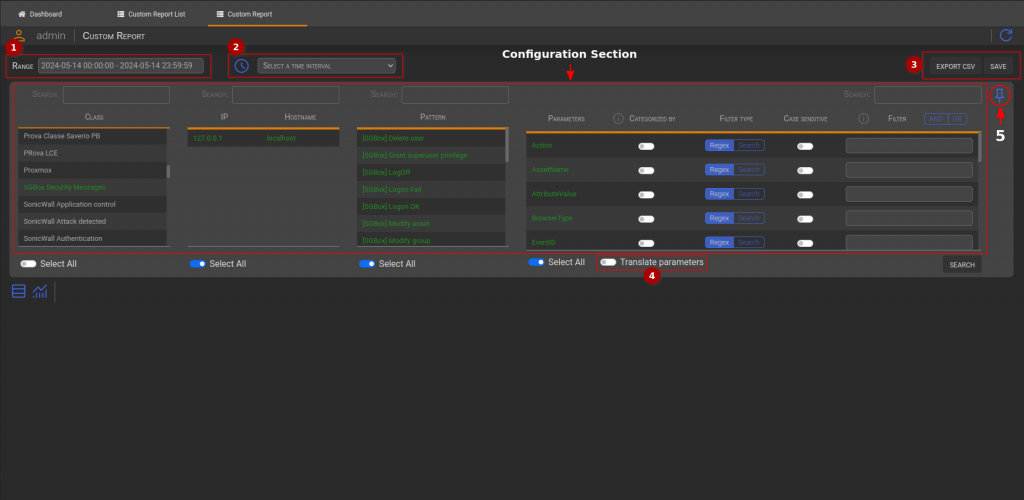The width and height of the screenshot is (1024, 500).
Task: Select SGBox Security Messages class
Action: click(92, 187)
